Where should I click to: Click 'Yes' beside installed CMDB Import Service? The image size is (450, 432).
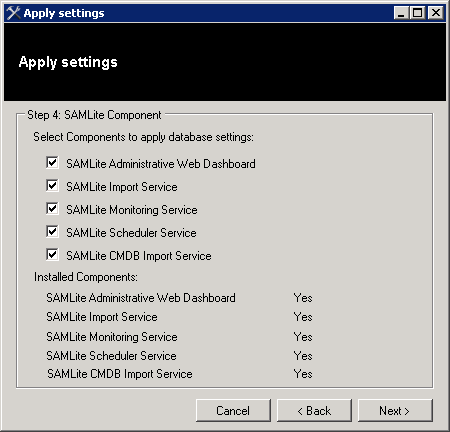coord(303,374)
